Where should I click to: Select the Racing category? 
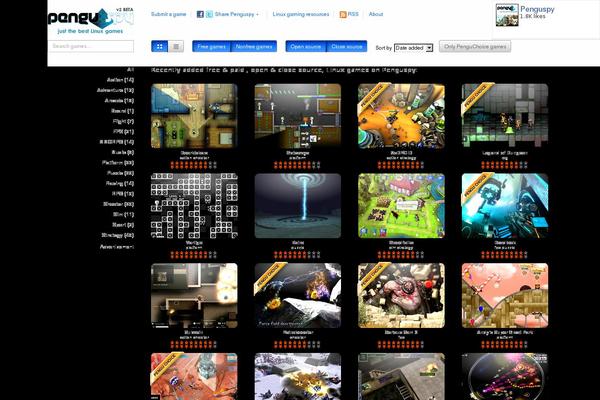(120, 183)
